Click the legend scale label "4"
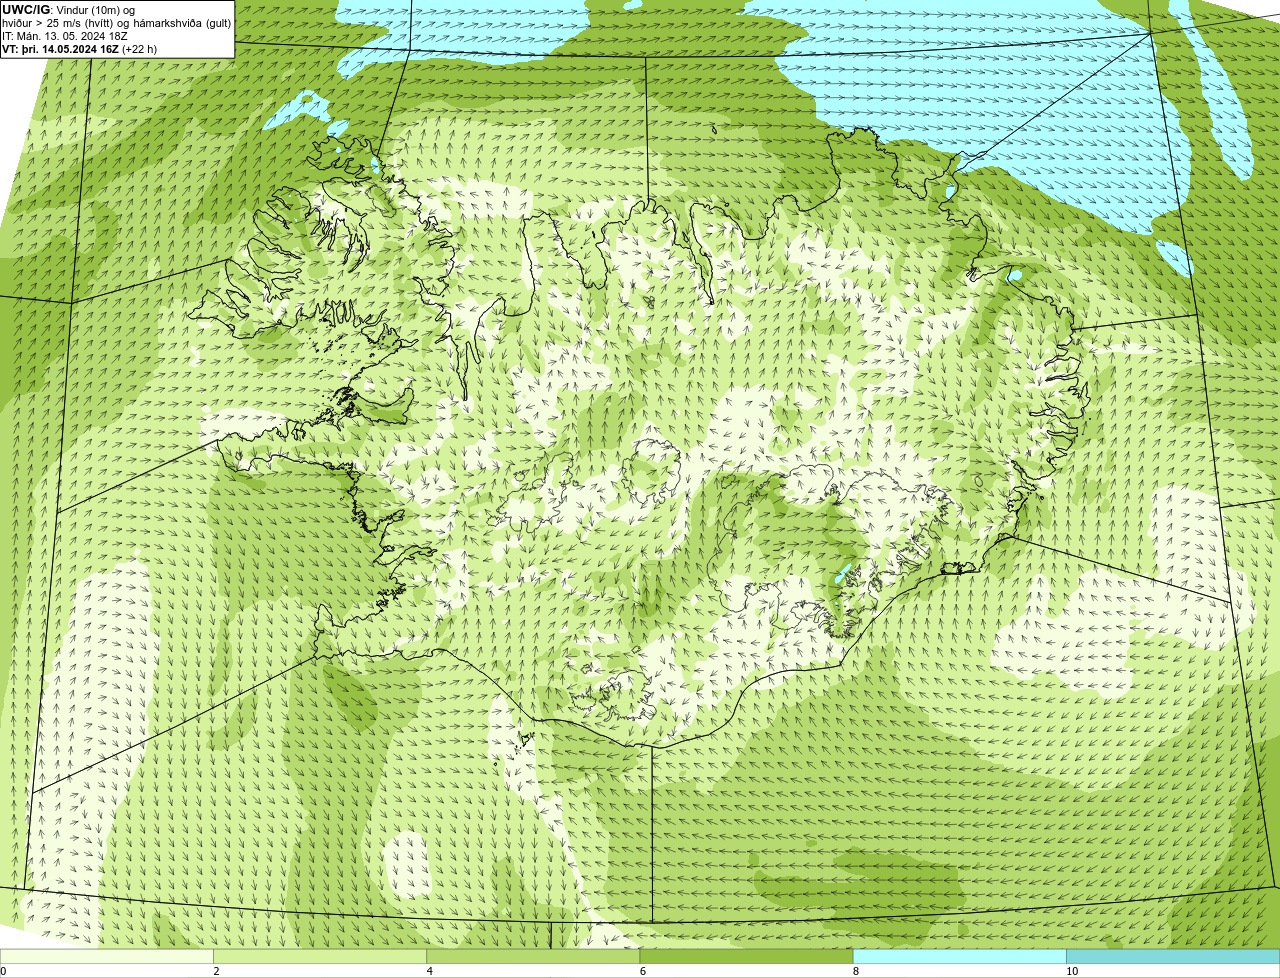Viewport: 1280px width, 978px height. [429, 971]
